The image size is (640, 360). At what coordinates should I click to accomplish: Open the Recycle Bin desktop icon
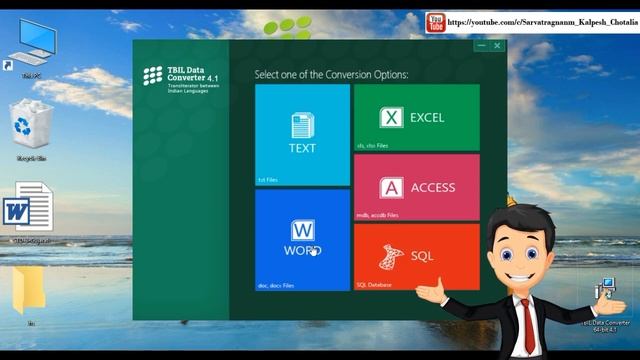click(x=31, y=130)
